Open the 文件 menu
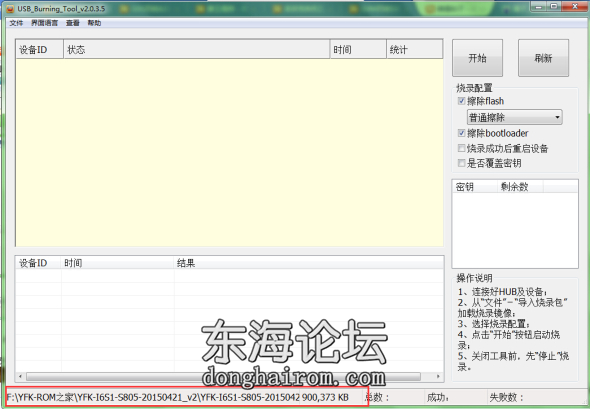The width and height of the screenshot is (590, 409). tap(16, 23)
